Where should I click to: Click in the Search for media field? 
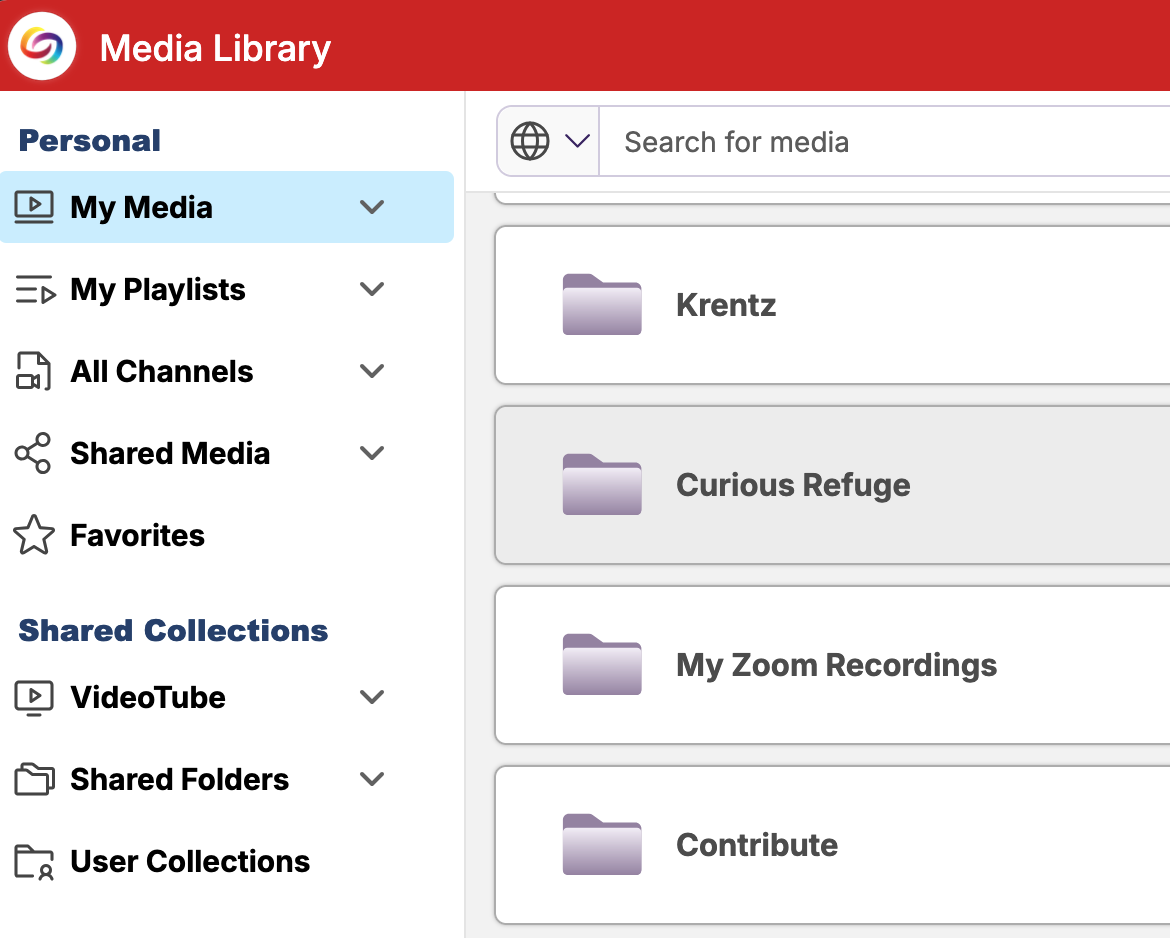point(884,141)
